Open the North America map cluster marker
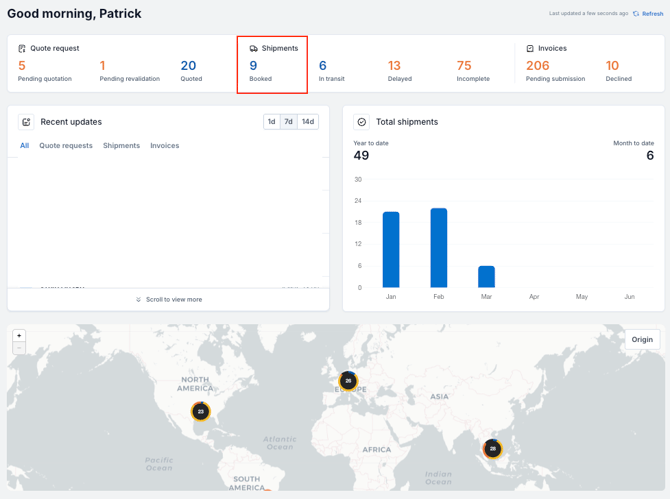The image size is (670, 499). 201,411
